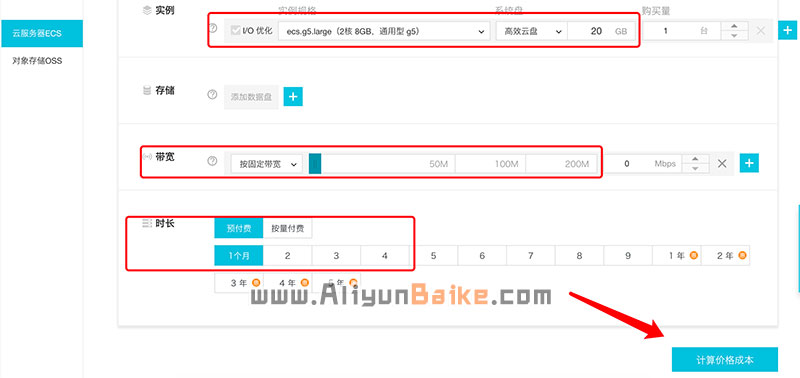Open the 高效云盘 system disk dropdown
The width and height of the screenshot is (800, 378).
tap(532, 31)
